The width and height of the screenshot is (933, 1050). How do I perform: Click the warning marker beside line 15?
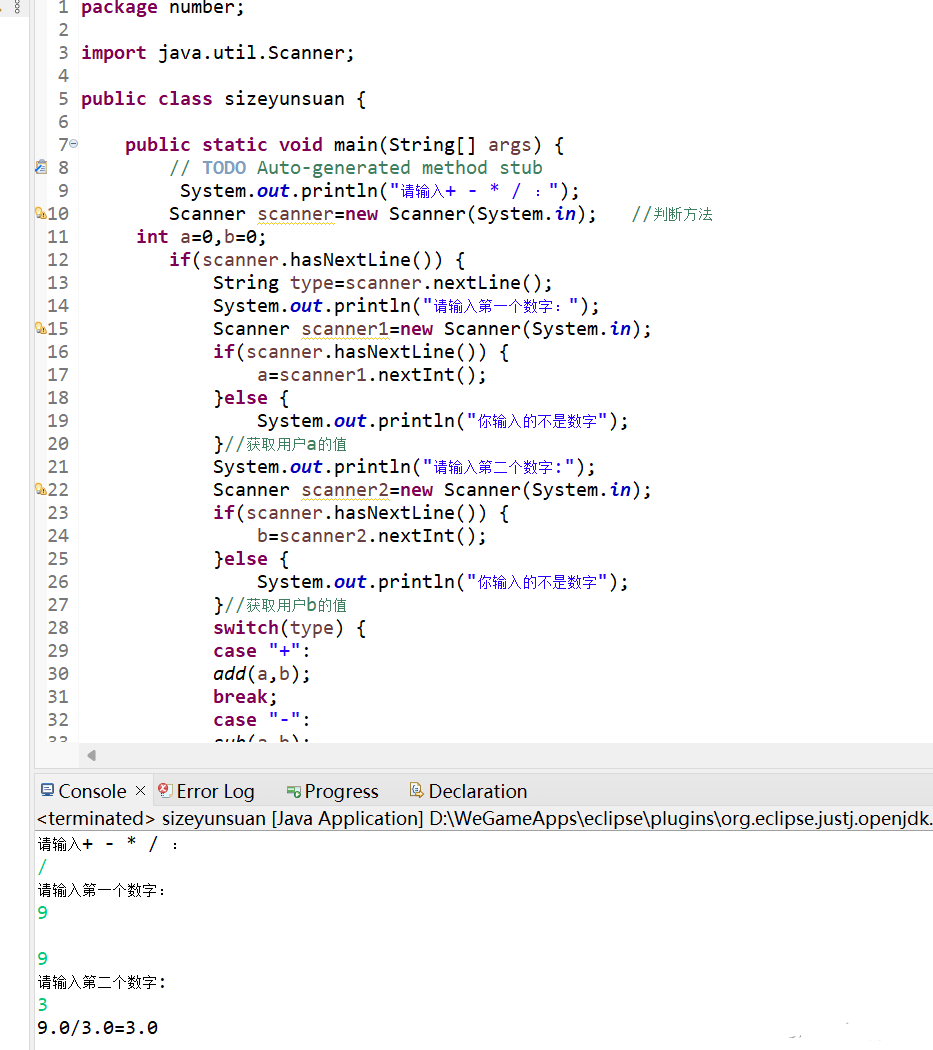click(40, 328)
